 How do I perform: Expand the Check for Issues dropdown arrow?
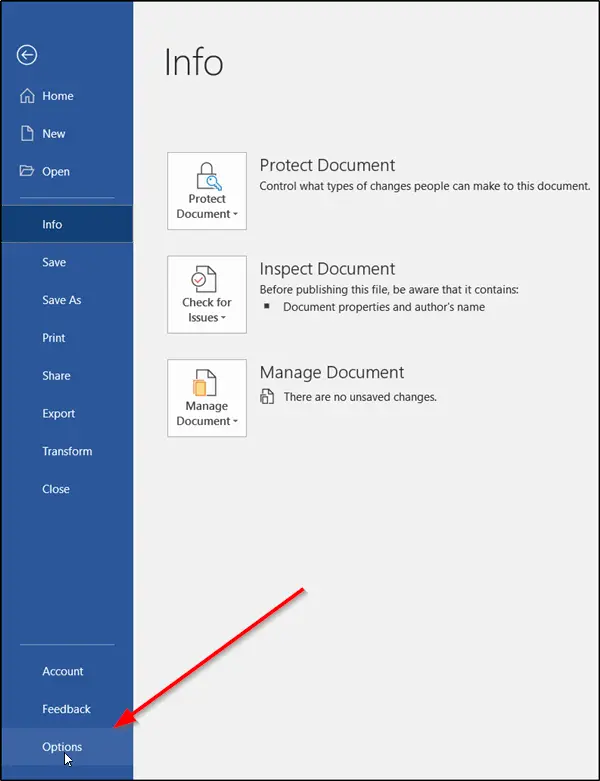(x=223, y=318)
